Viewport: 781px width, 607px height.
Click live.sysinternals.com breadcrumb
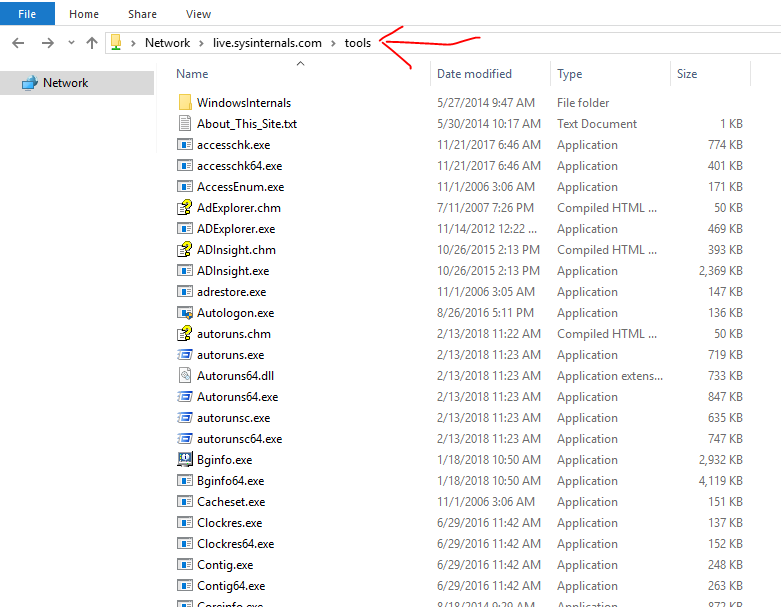coord(267,43)
